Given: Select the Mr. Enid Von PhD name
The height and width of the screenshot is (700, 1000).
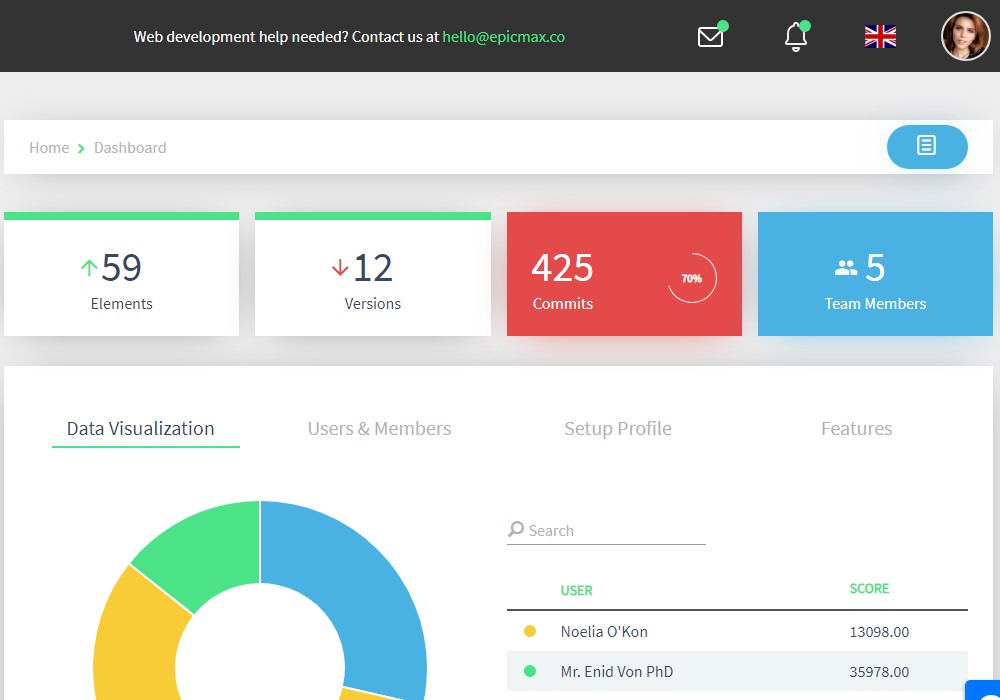Looking at the screenshot, I should tap(617, 671).
